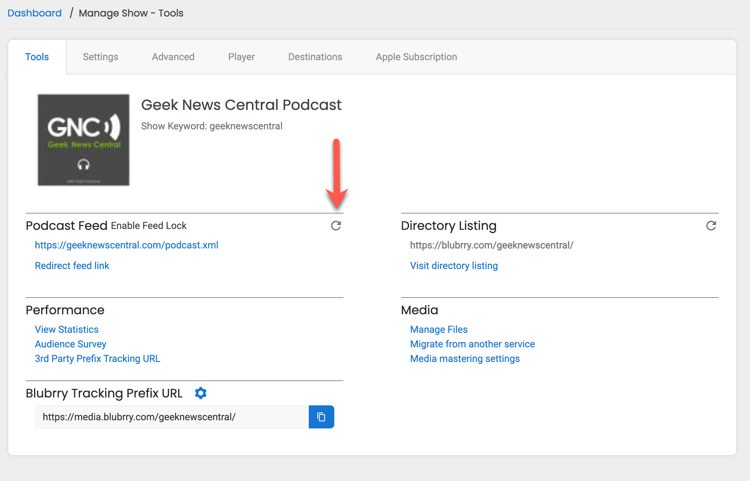750x481 pixels.
Task: Click the Show Keyword: geeknewscentral text
Action: (x=211, y=126)
